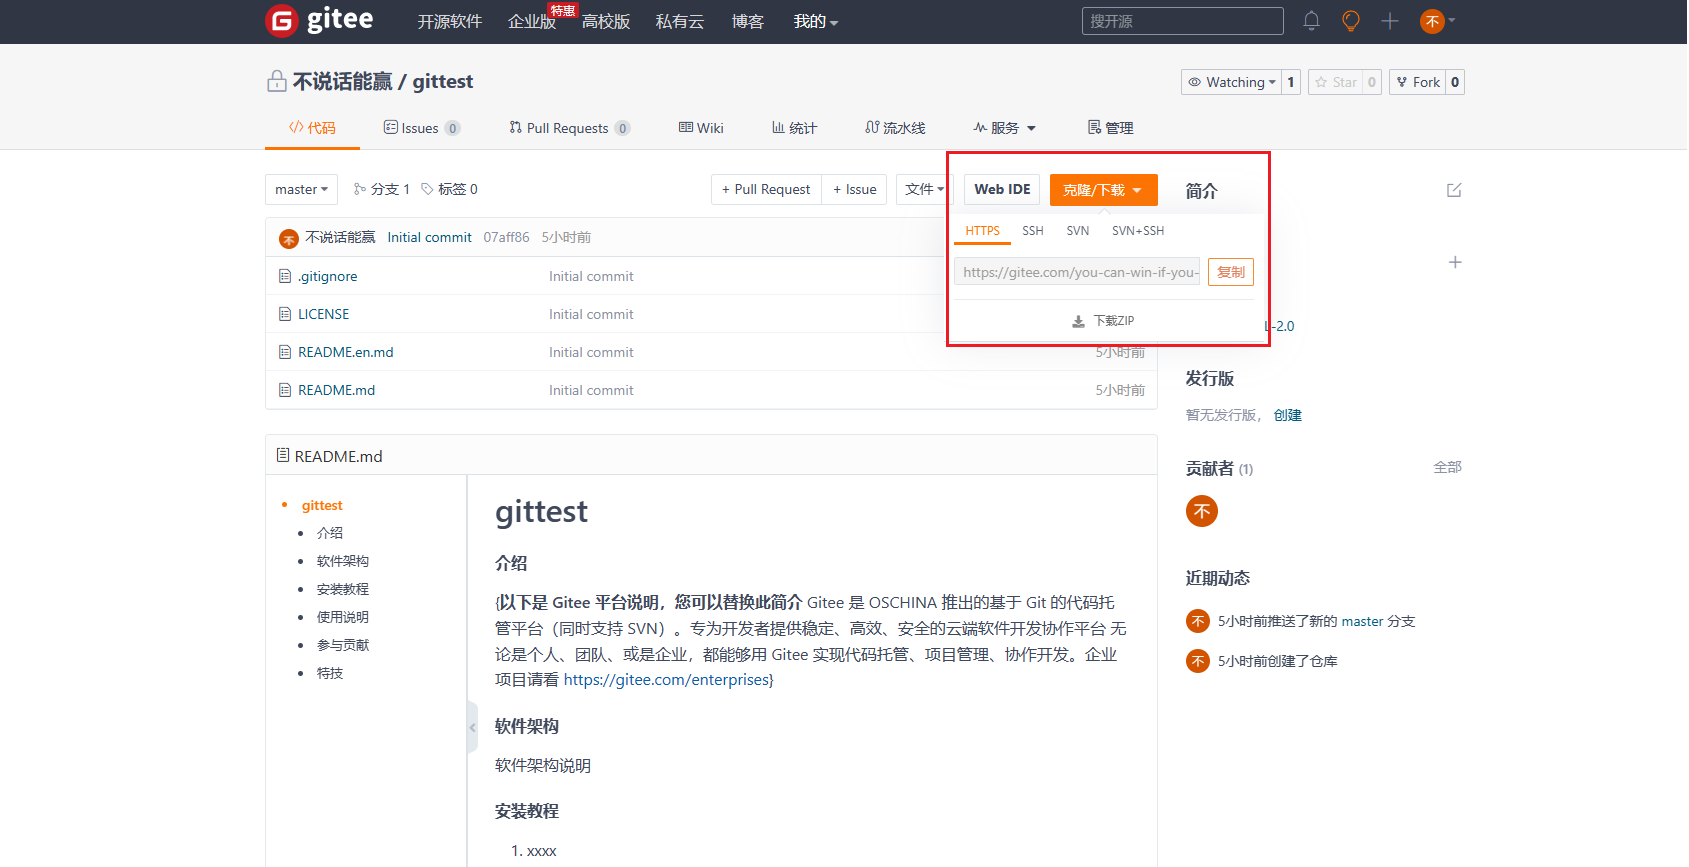Screen dimensions: 1689x867
Task: Click 创建 release link
Action: (x=1288, y=415)
